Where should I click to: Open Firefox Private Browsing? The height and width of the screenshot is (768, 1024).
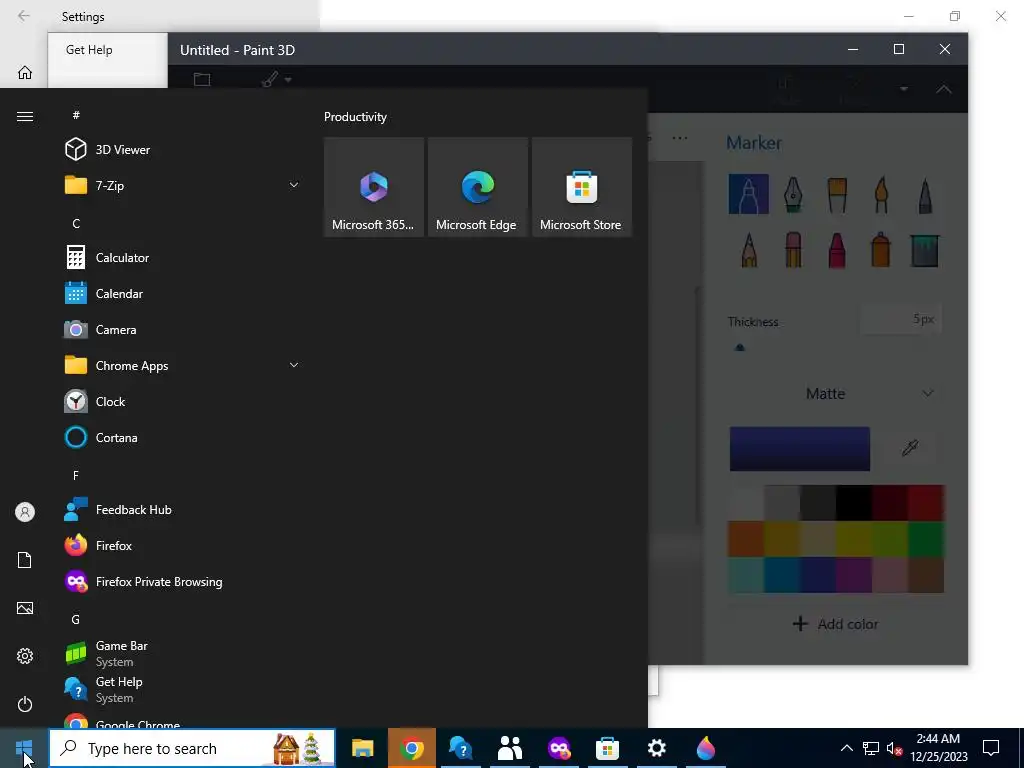pos(182,581)
